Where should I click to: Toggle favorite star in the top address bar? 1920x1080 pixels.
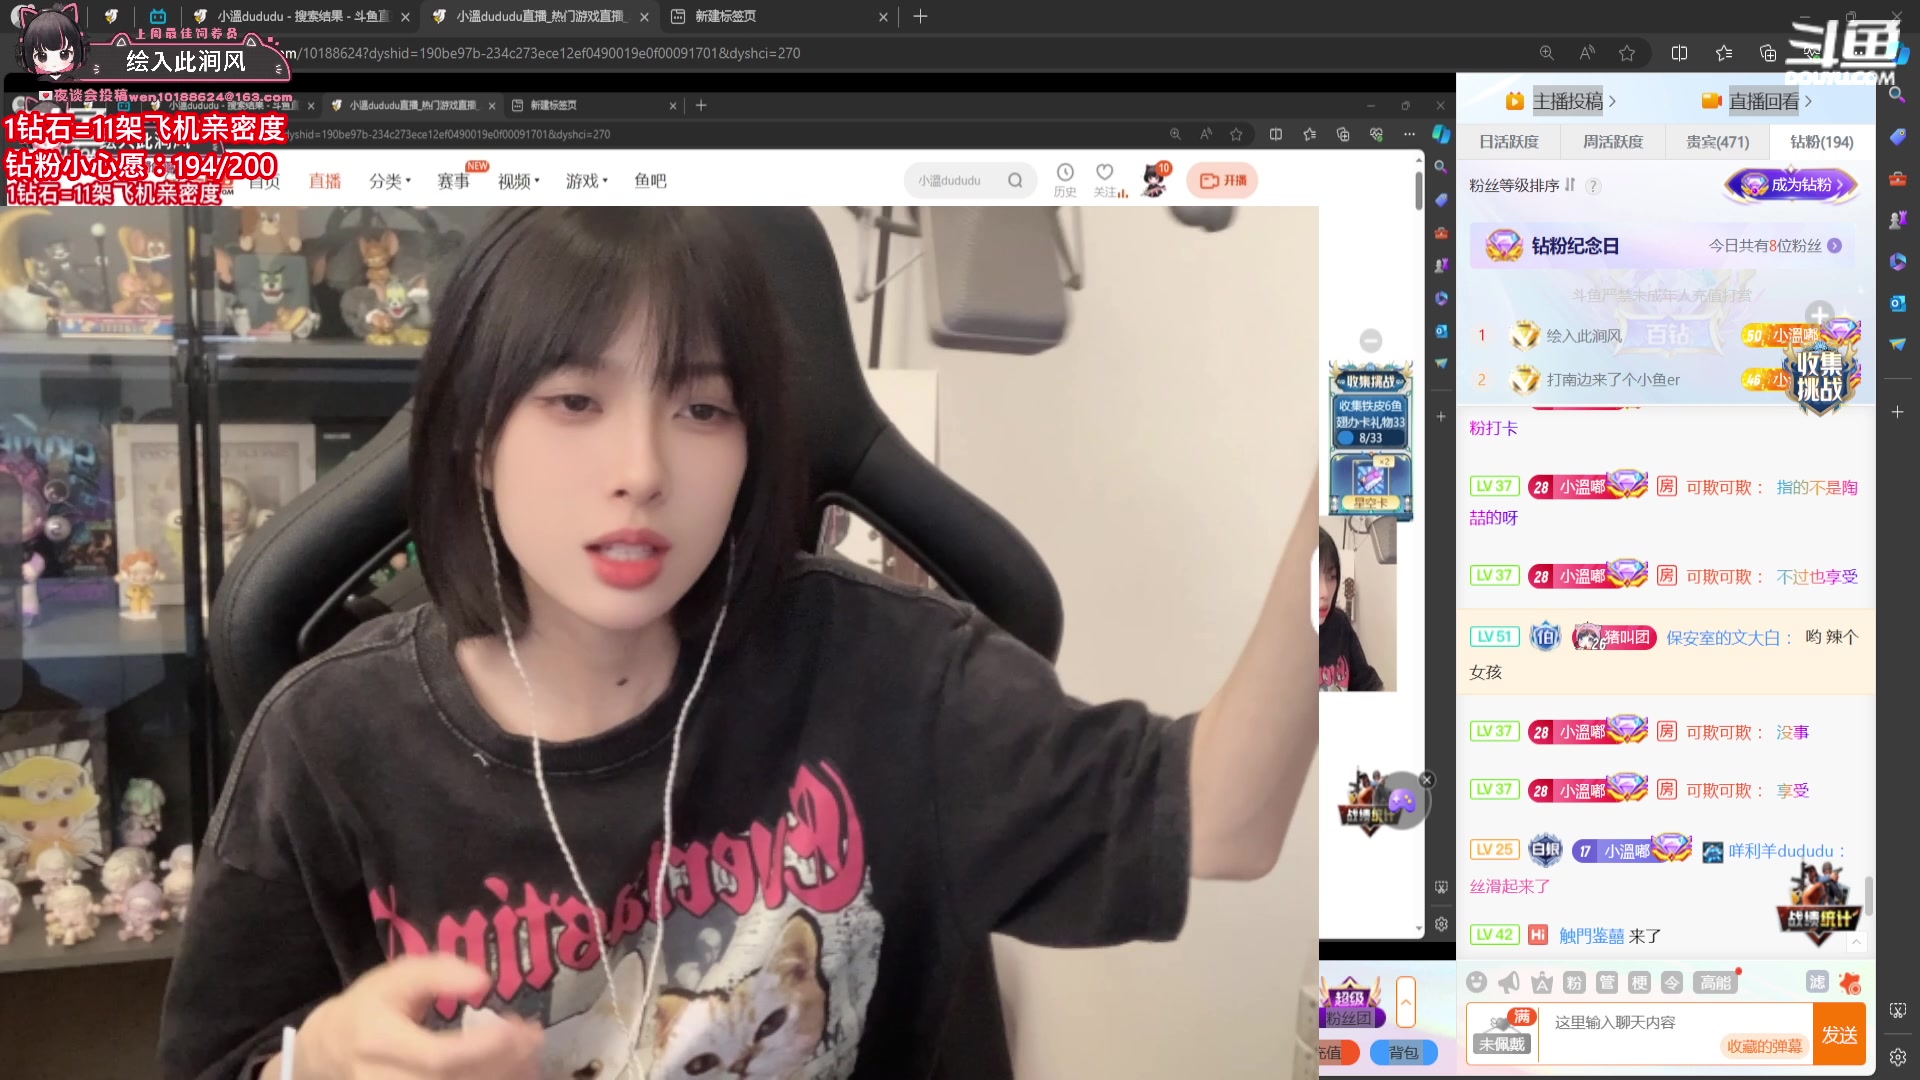[x=1627, y=53]
